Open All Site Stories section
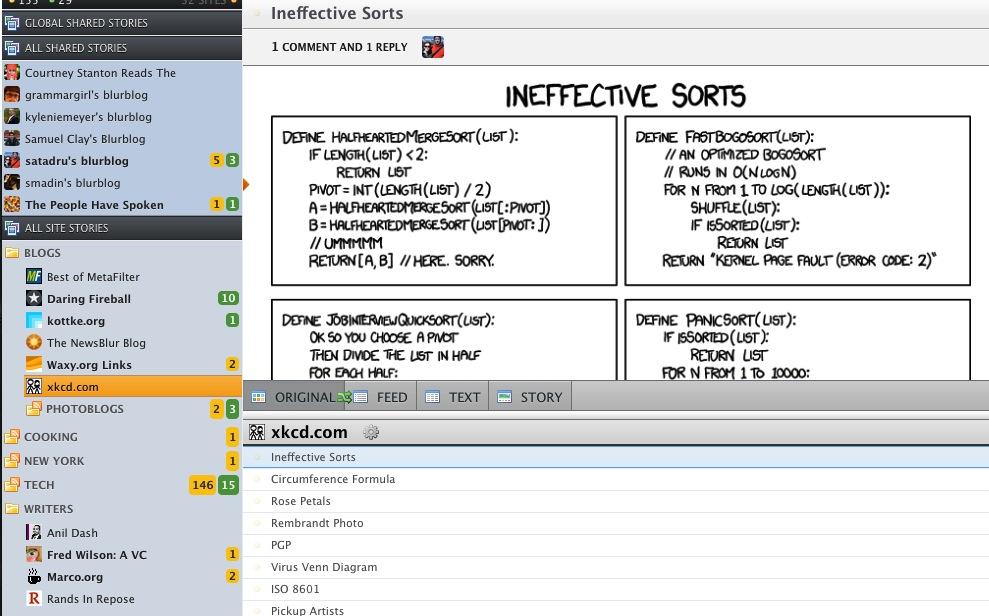The image size is (989, 616). point(122,228)
